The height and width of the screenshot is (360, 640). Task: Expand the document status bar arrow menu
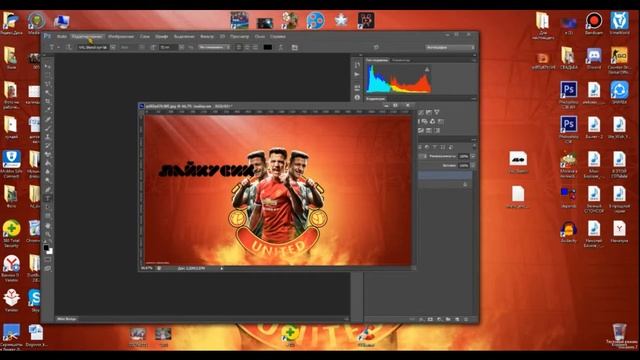coord(222,268)
